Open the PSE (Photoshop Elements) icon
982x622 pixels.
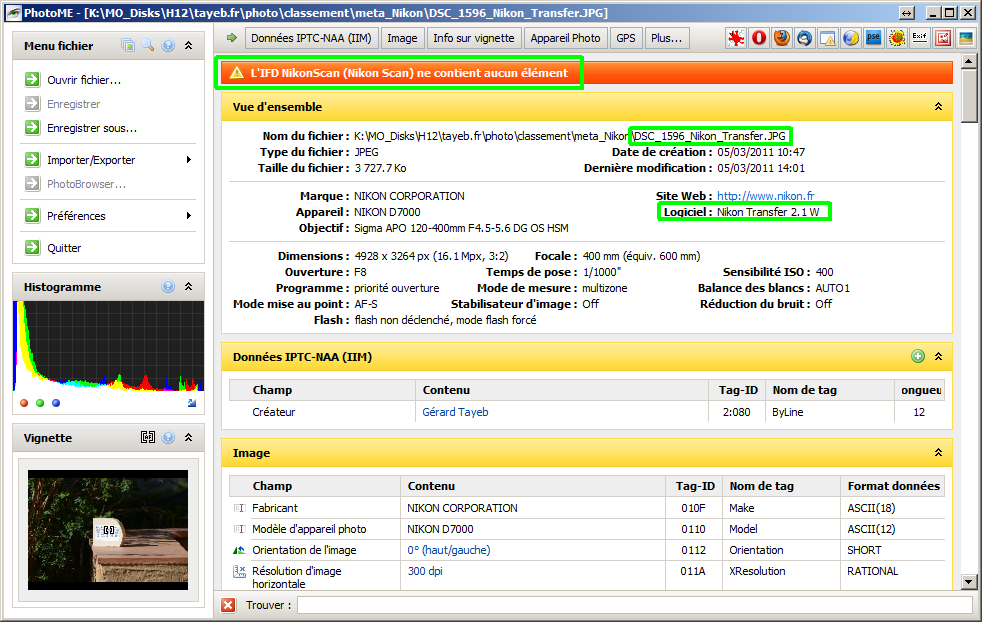(874, 38)
